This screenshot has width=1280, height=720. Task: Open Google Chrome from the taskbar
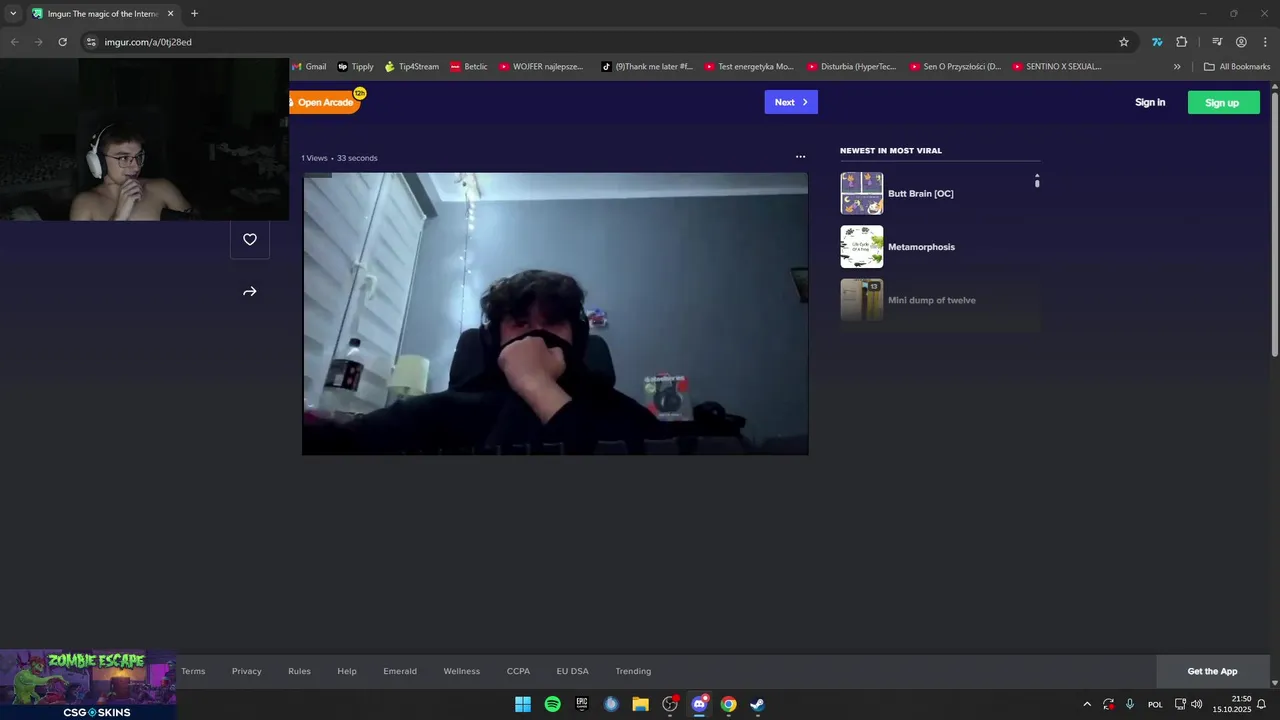click(x=729, y=704)
